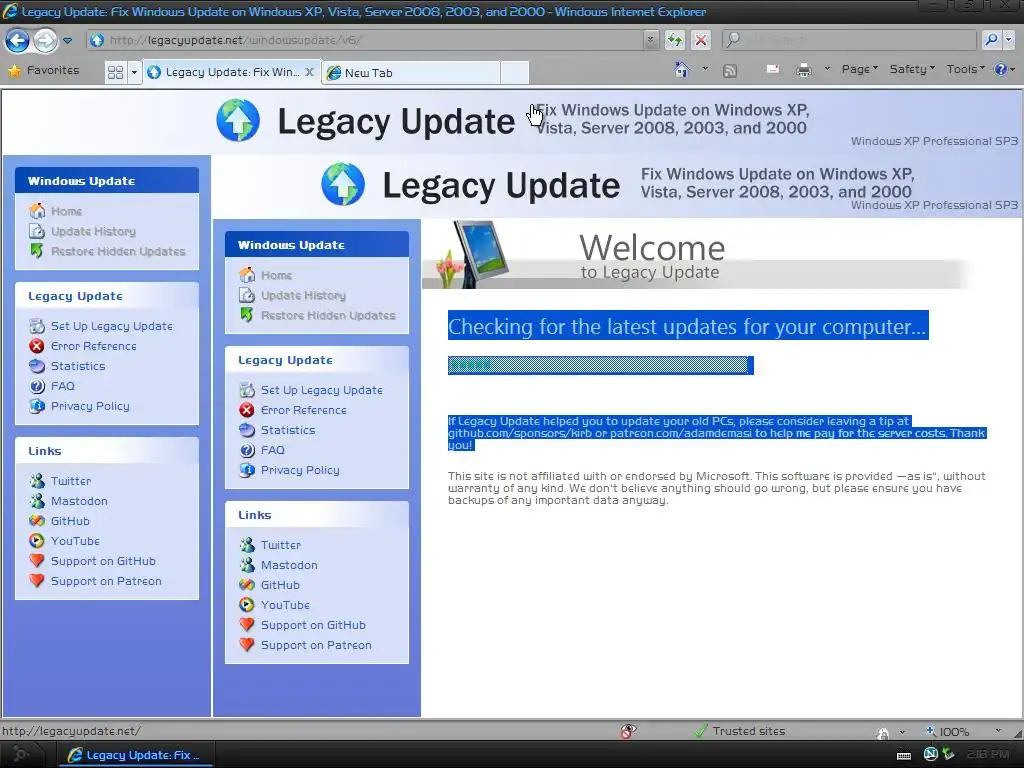Click the YouTube media icon in outer sidebar

pos(37,541)
